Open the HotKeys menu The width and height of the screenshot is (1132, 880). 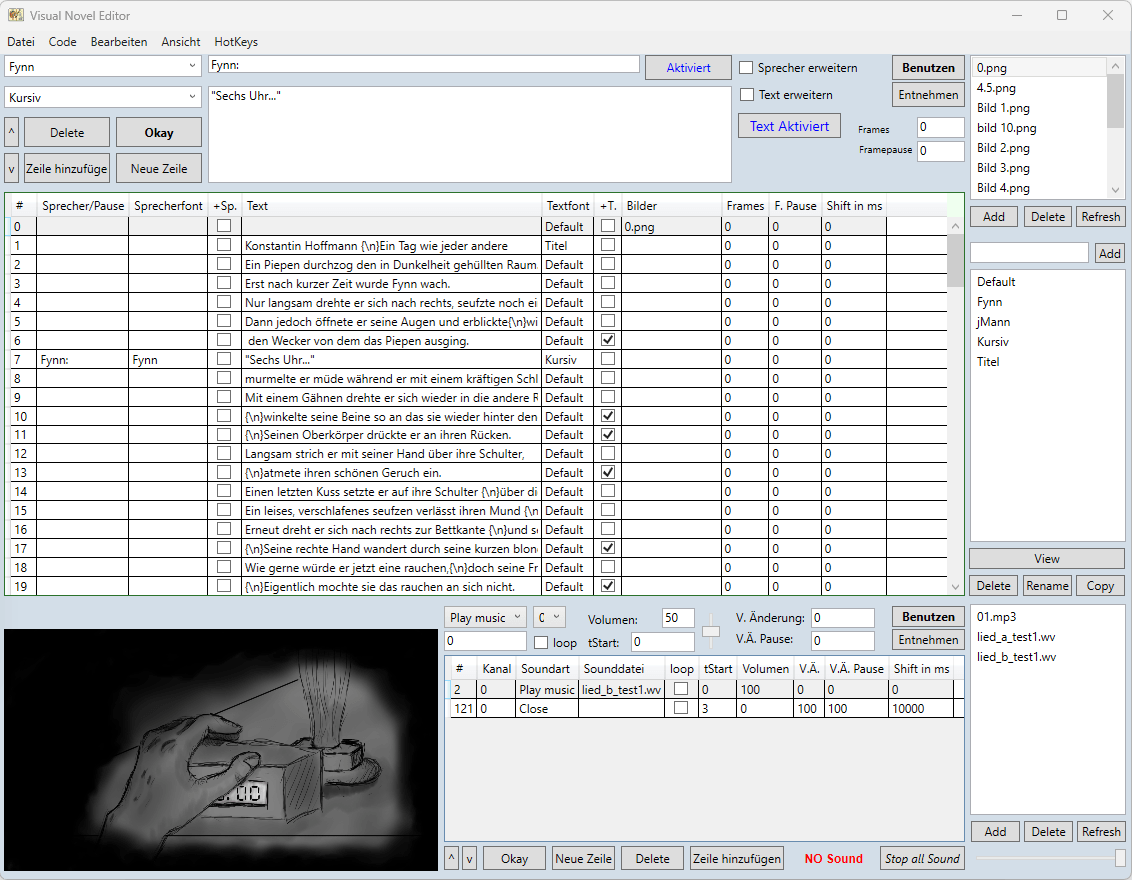[x=236, y=42]
